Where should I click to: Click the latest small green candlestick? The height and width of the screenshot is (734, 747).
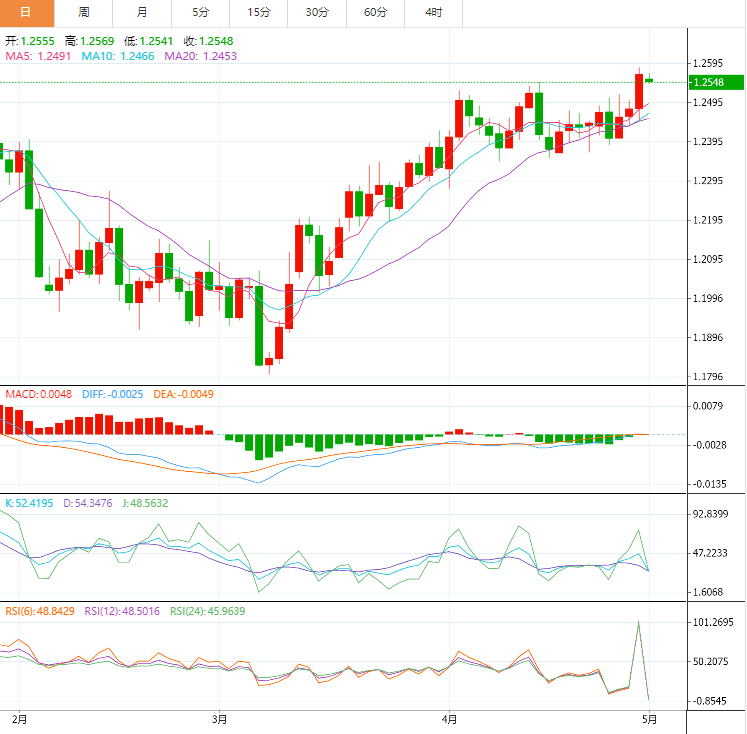(649, 80)
